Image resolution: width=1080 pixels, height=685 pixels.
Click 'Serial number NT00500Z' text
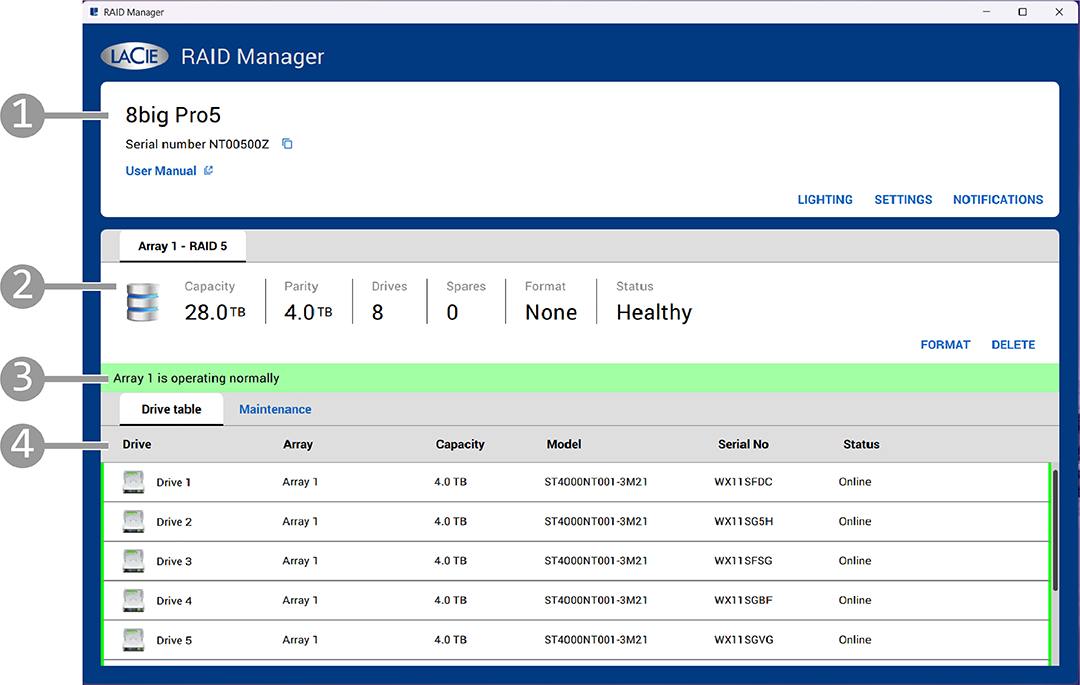coord(197,144)
